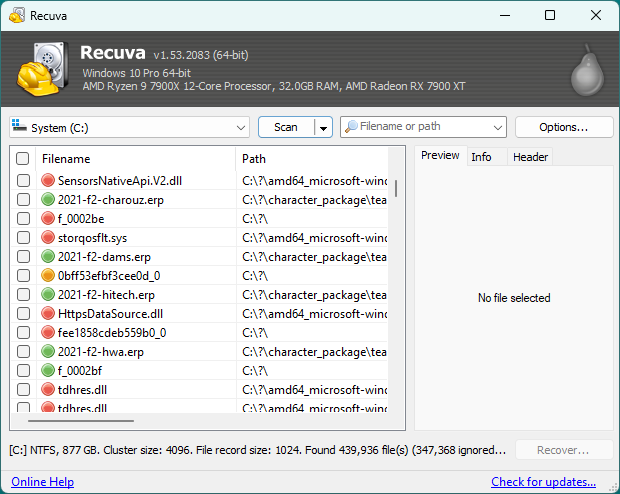The width and height of the screenshot is (620, 494).
Task: Mark the HttpsDataSource.dll checkbox
Action: tap(23, 313)
